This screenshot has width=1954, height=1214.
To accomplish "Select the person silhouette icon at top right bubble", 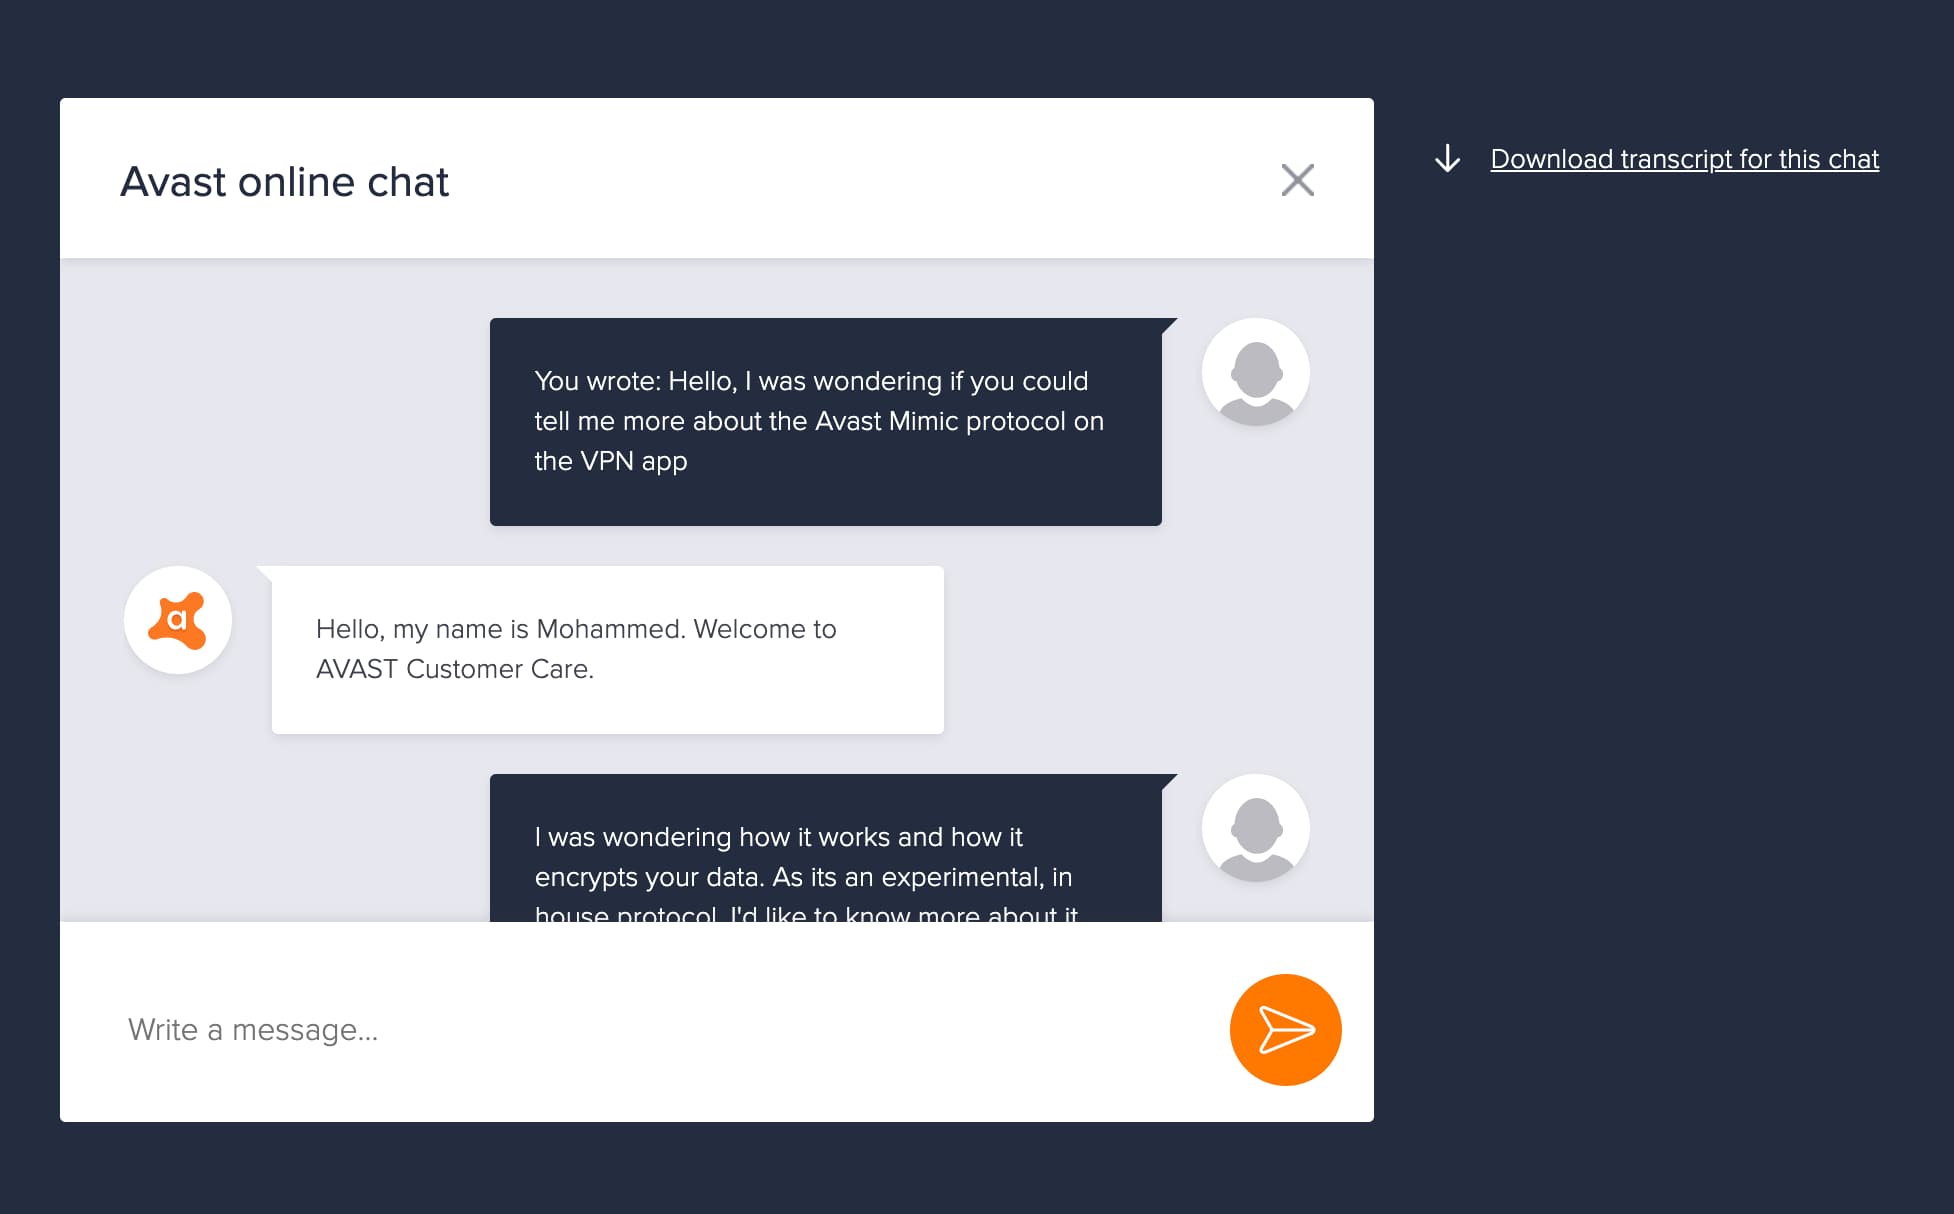I will coord(1255,371).
